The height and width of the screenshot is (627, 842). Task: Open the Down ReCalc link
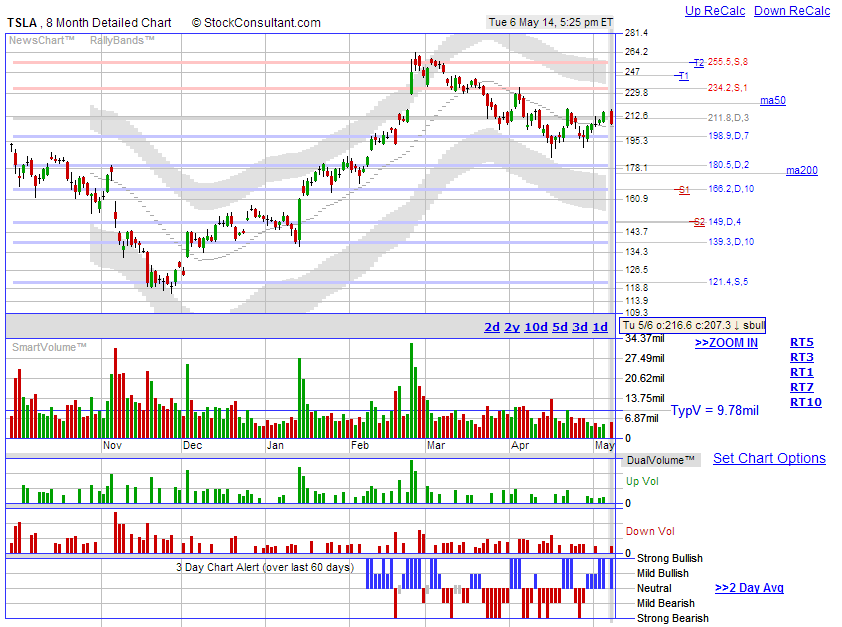(792, 11)
